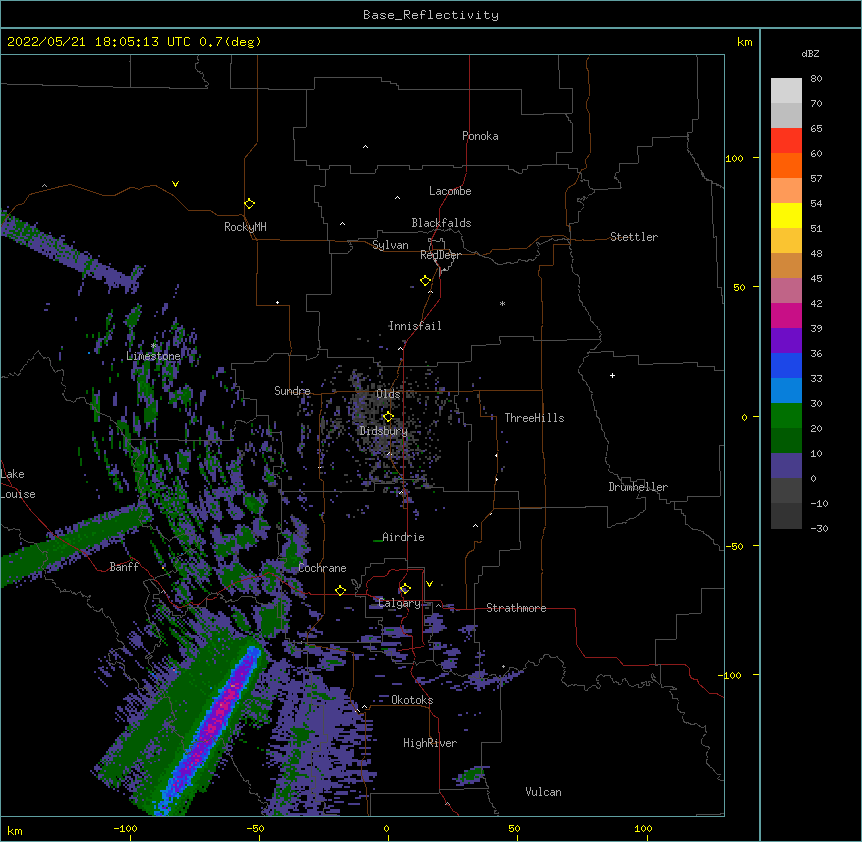Click the 80 dBZ light gray swatch
Viewport: 862px width, 842px height.
click(x=786, y=91)
